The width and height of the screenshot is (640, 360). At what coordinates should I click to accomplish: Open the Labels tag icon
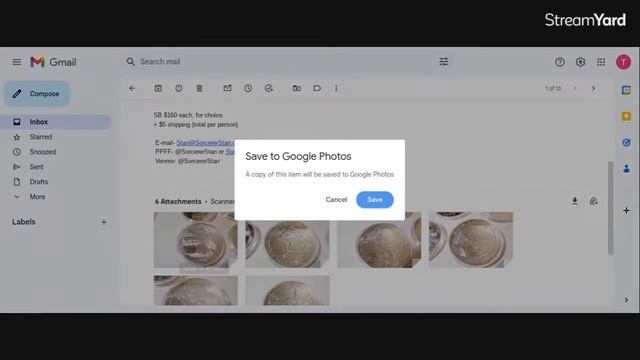pos(317,88)
